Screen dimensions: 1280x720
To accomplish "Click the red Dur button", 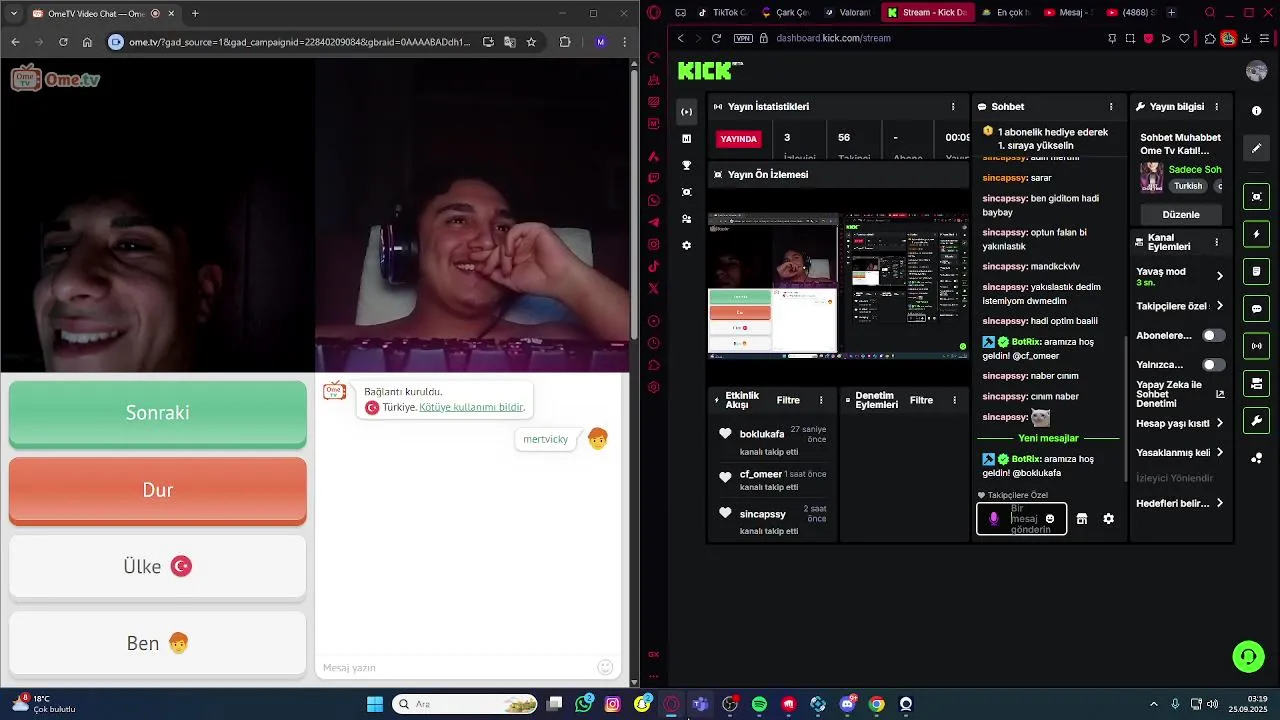I will tap(157, 490).
